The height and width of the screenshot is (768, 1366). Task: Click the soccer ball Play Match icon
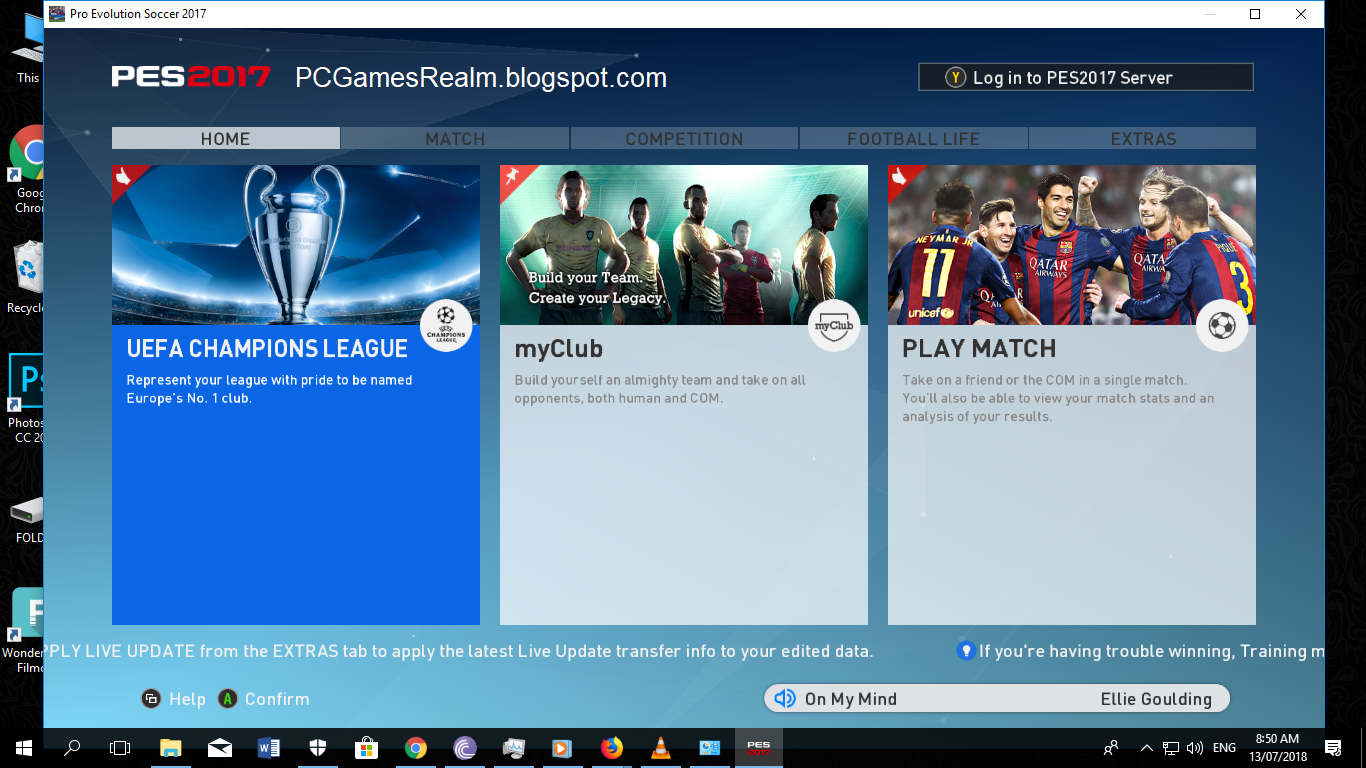pos(1222,325)
